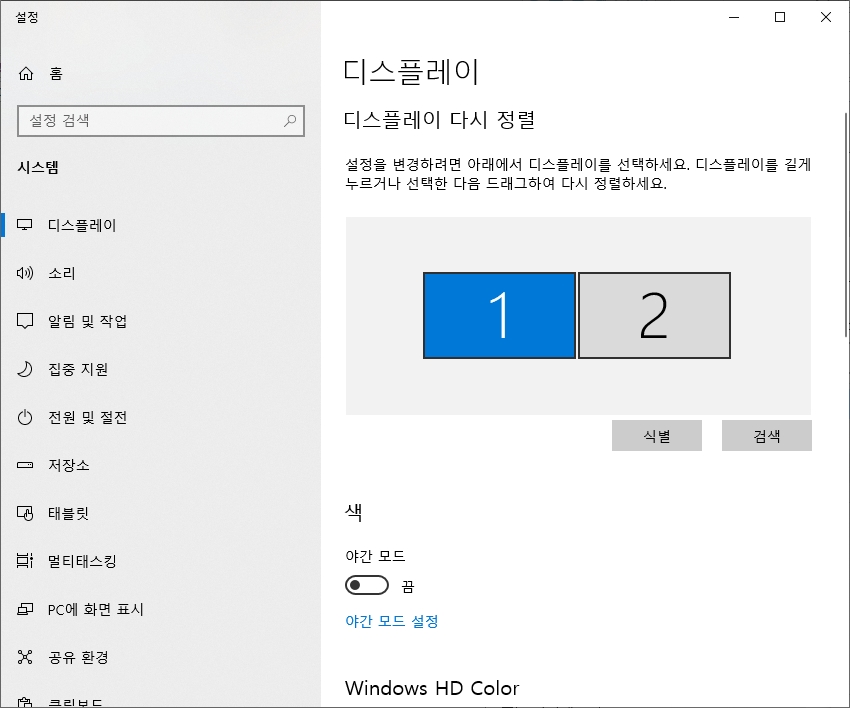Image resolution: width=850 pixels, height=708 pixels.
Task: Close the 설정 window
Action: tap(826, 17)
